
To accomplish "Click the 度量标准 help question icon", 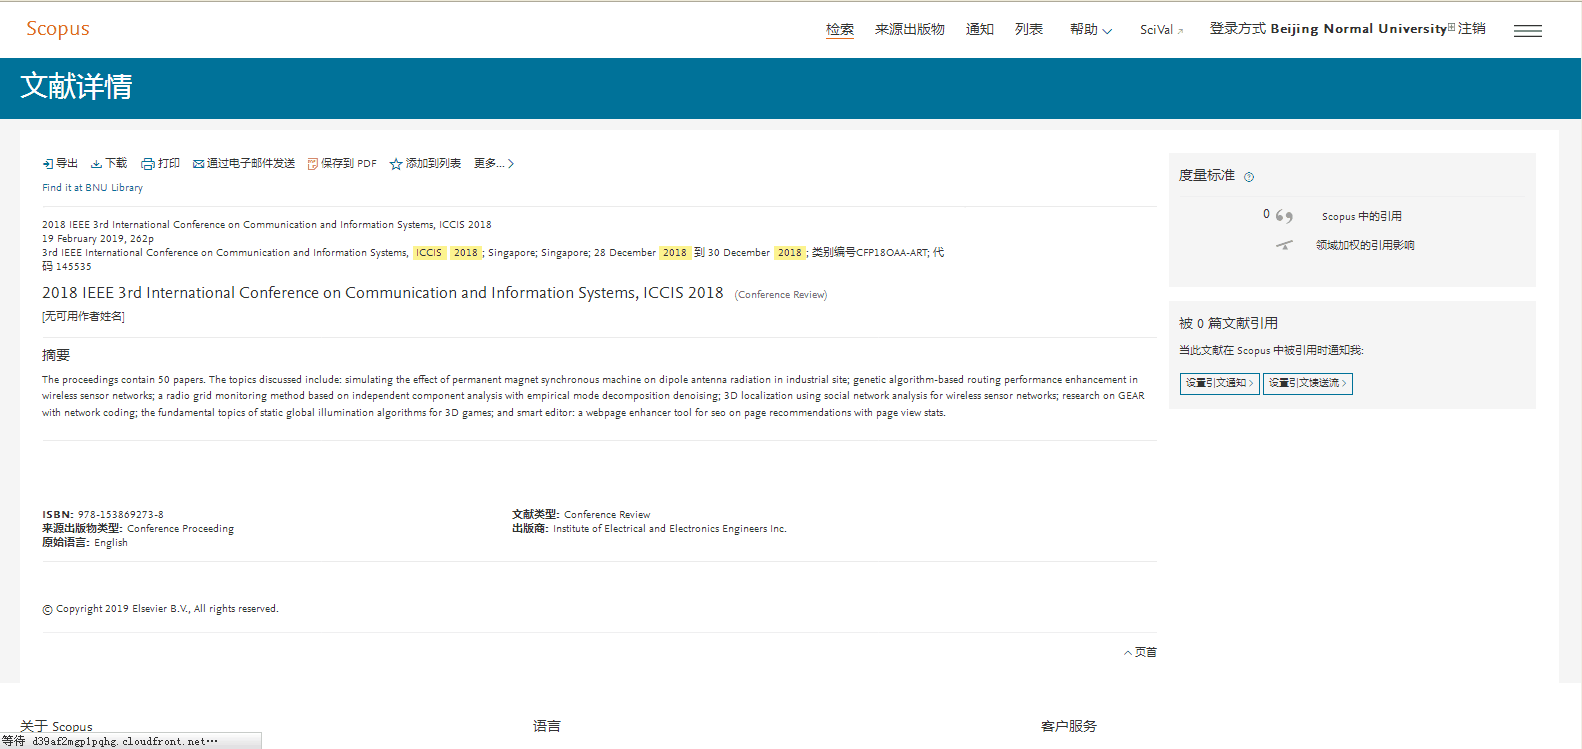I will pyautogui.click(x=1249, y=177).
